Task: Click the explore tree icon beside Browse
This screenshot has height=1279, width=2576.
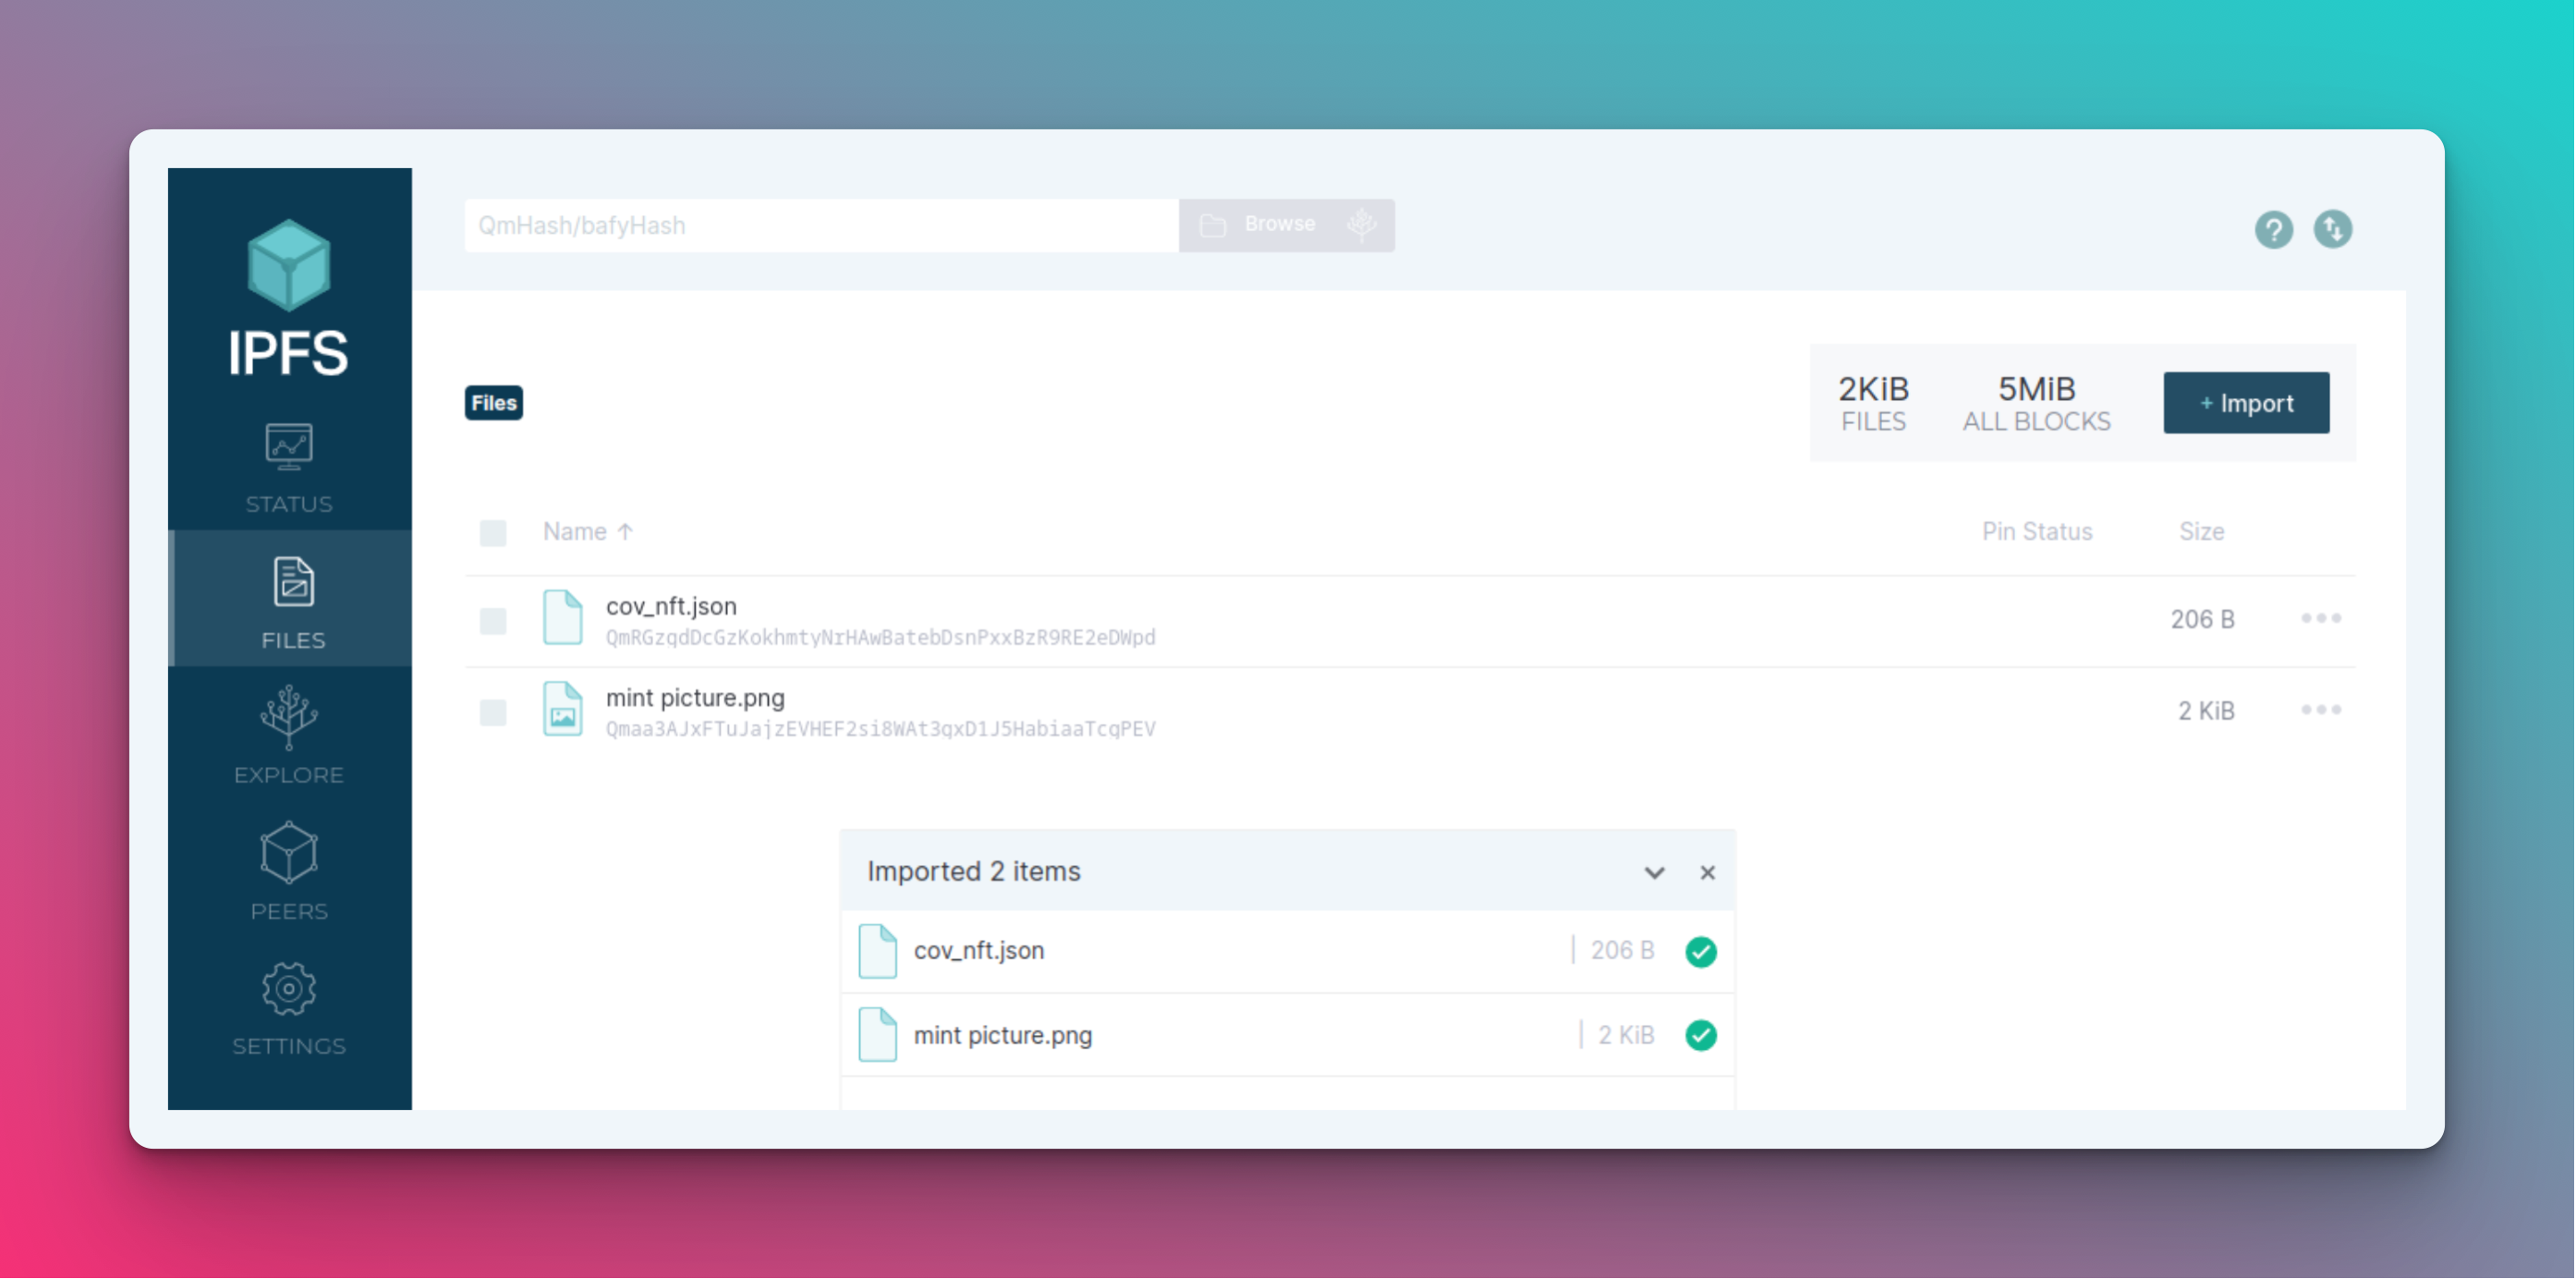Action: tap(1361, 224)
